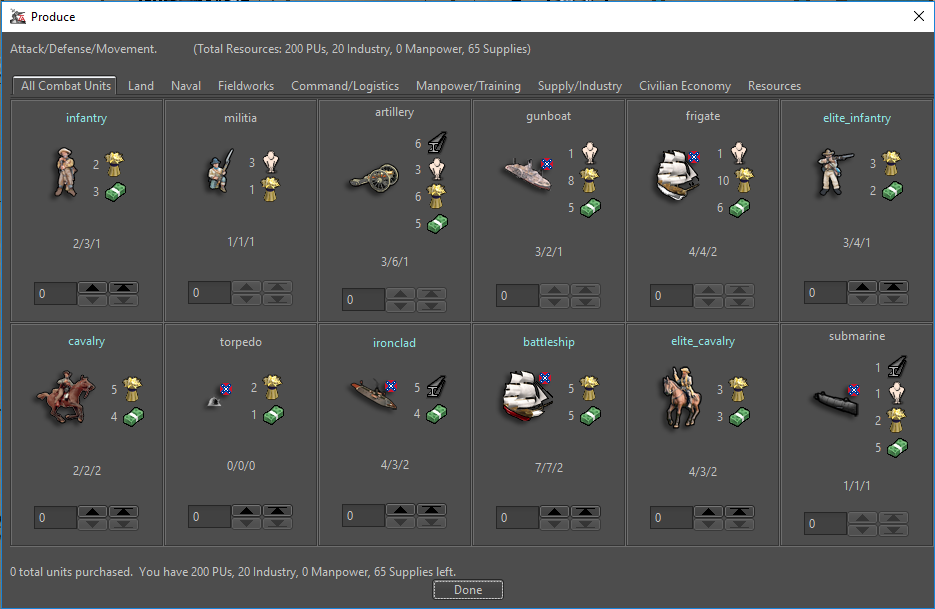Increment cavalry count with up arrow
935x609 pixels.
click(x=93, y=512)
